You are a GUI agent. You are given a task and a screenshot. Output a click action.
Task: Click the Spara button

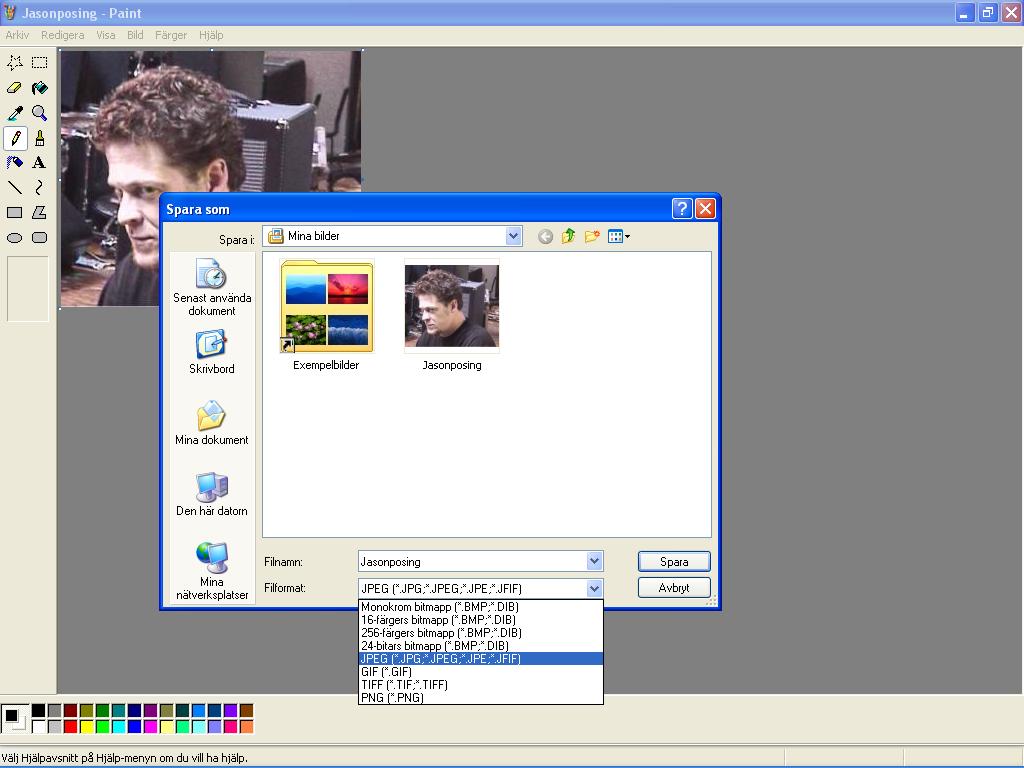[x=674, y=562]
